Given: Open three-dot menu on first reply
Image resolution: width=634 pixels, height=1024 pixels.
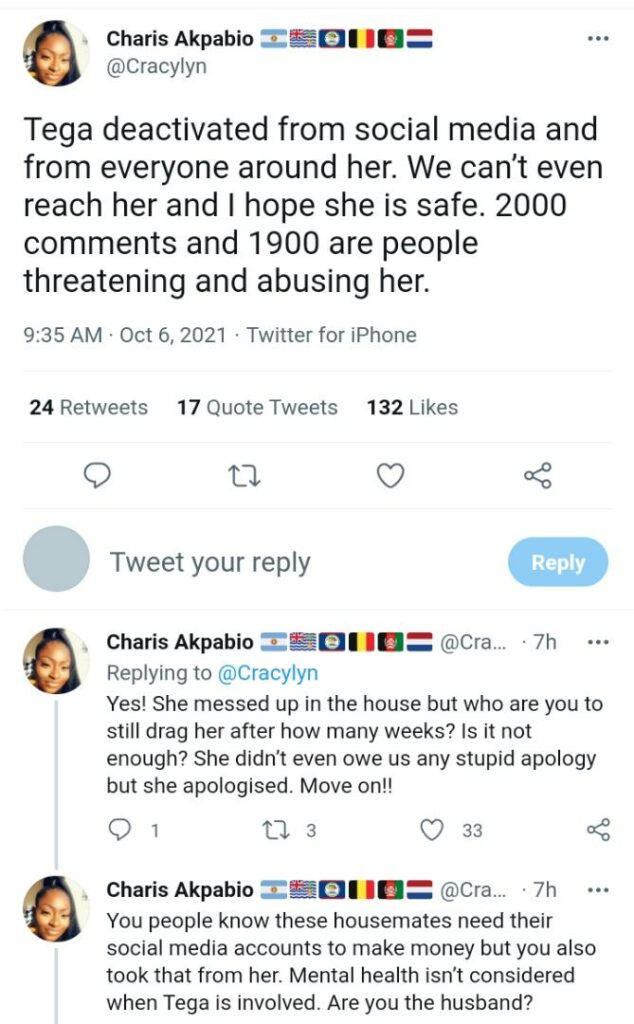Looking at the screenshot, I should tap(598, 642).
